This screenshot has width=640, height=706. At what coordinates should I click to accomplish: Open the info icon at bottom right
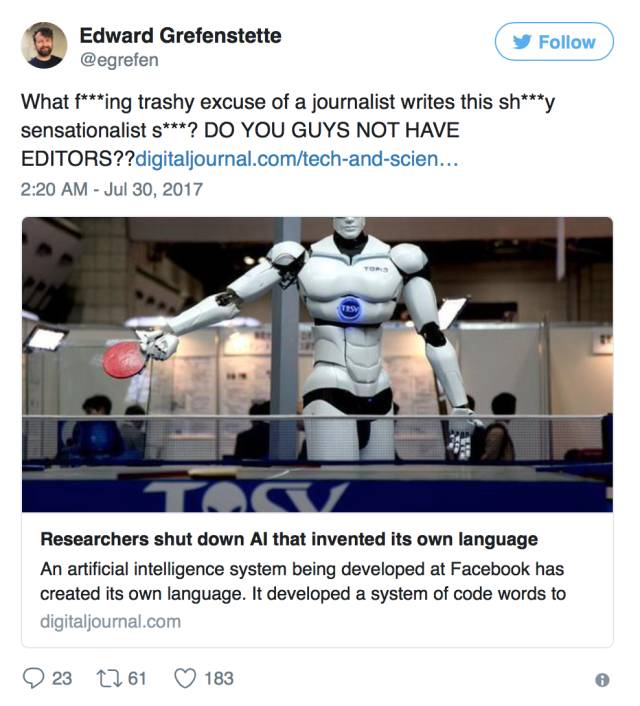pyautogui.click(x=602, y=679)
